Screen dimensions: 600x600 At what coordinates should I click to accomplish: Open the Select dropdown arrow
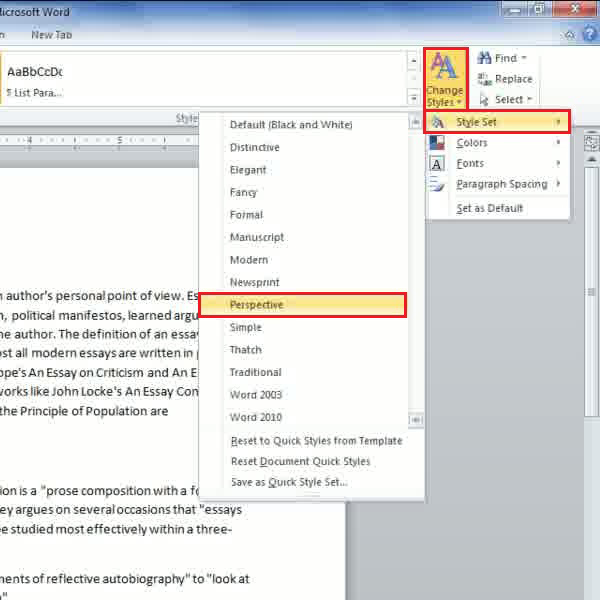[x=530, y=99]
